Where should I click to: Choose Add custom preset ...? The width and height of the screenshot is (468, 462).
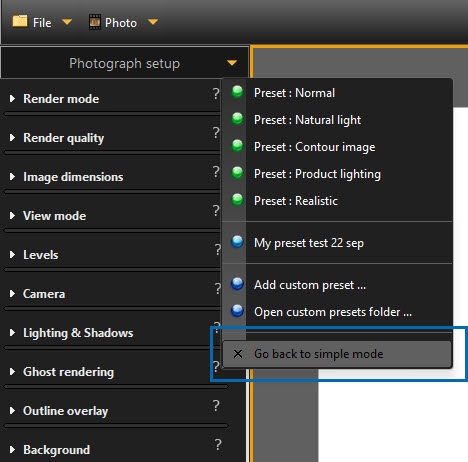coord(337,285)
